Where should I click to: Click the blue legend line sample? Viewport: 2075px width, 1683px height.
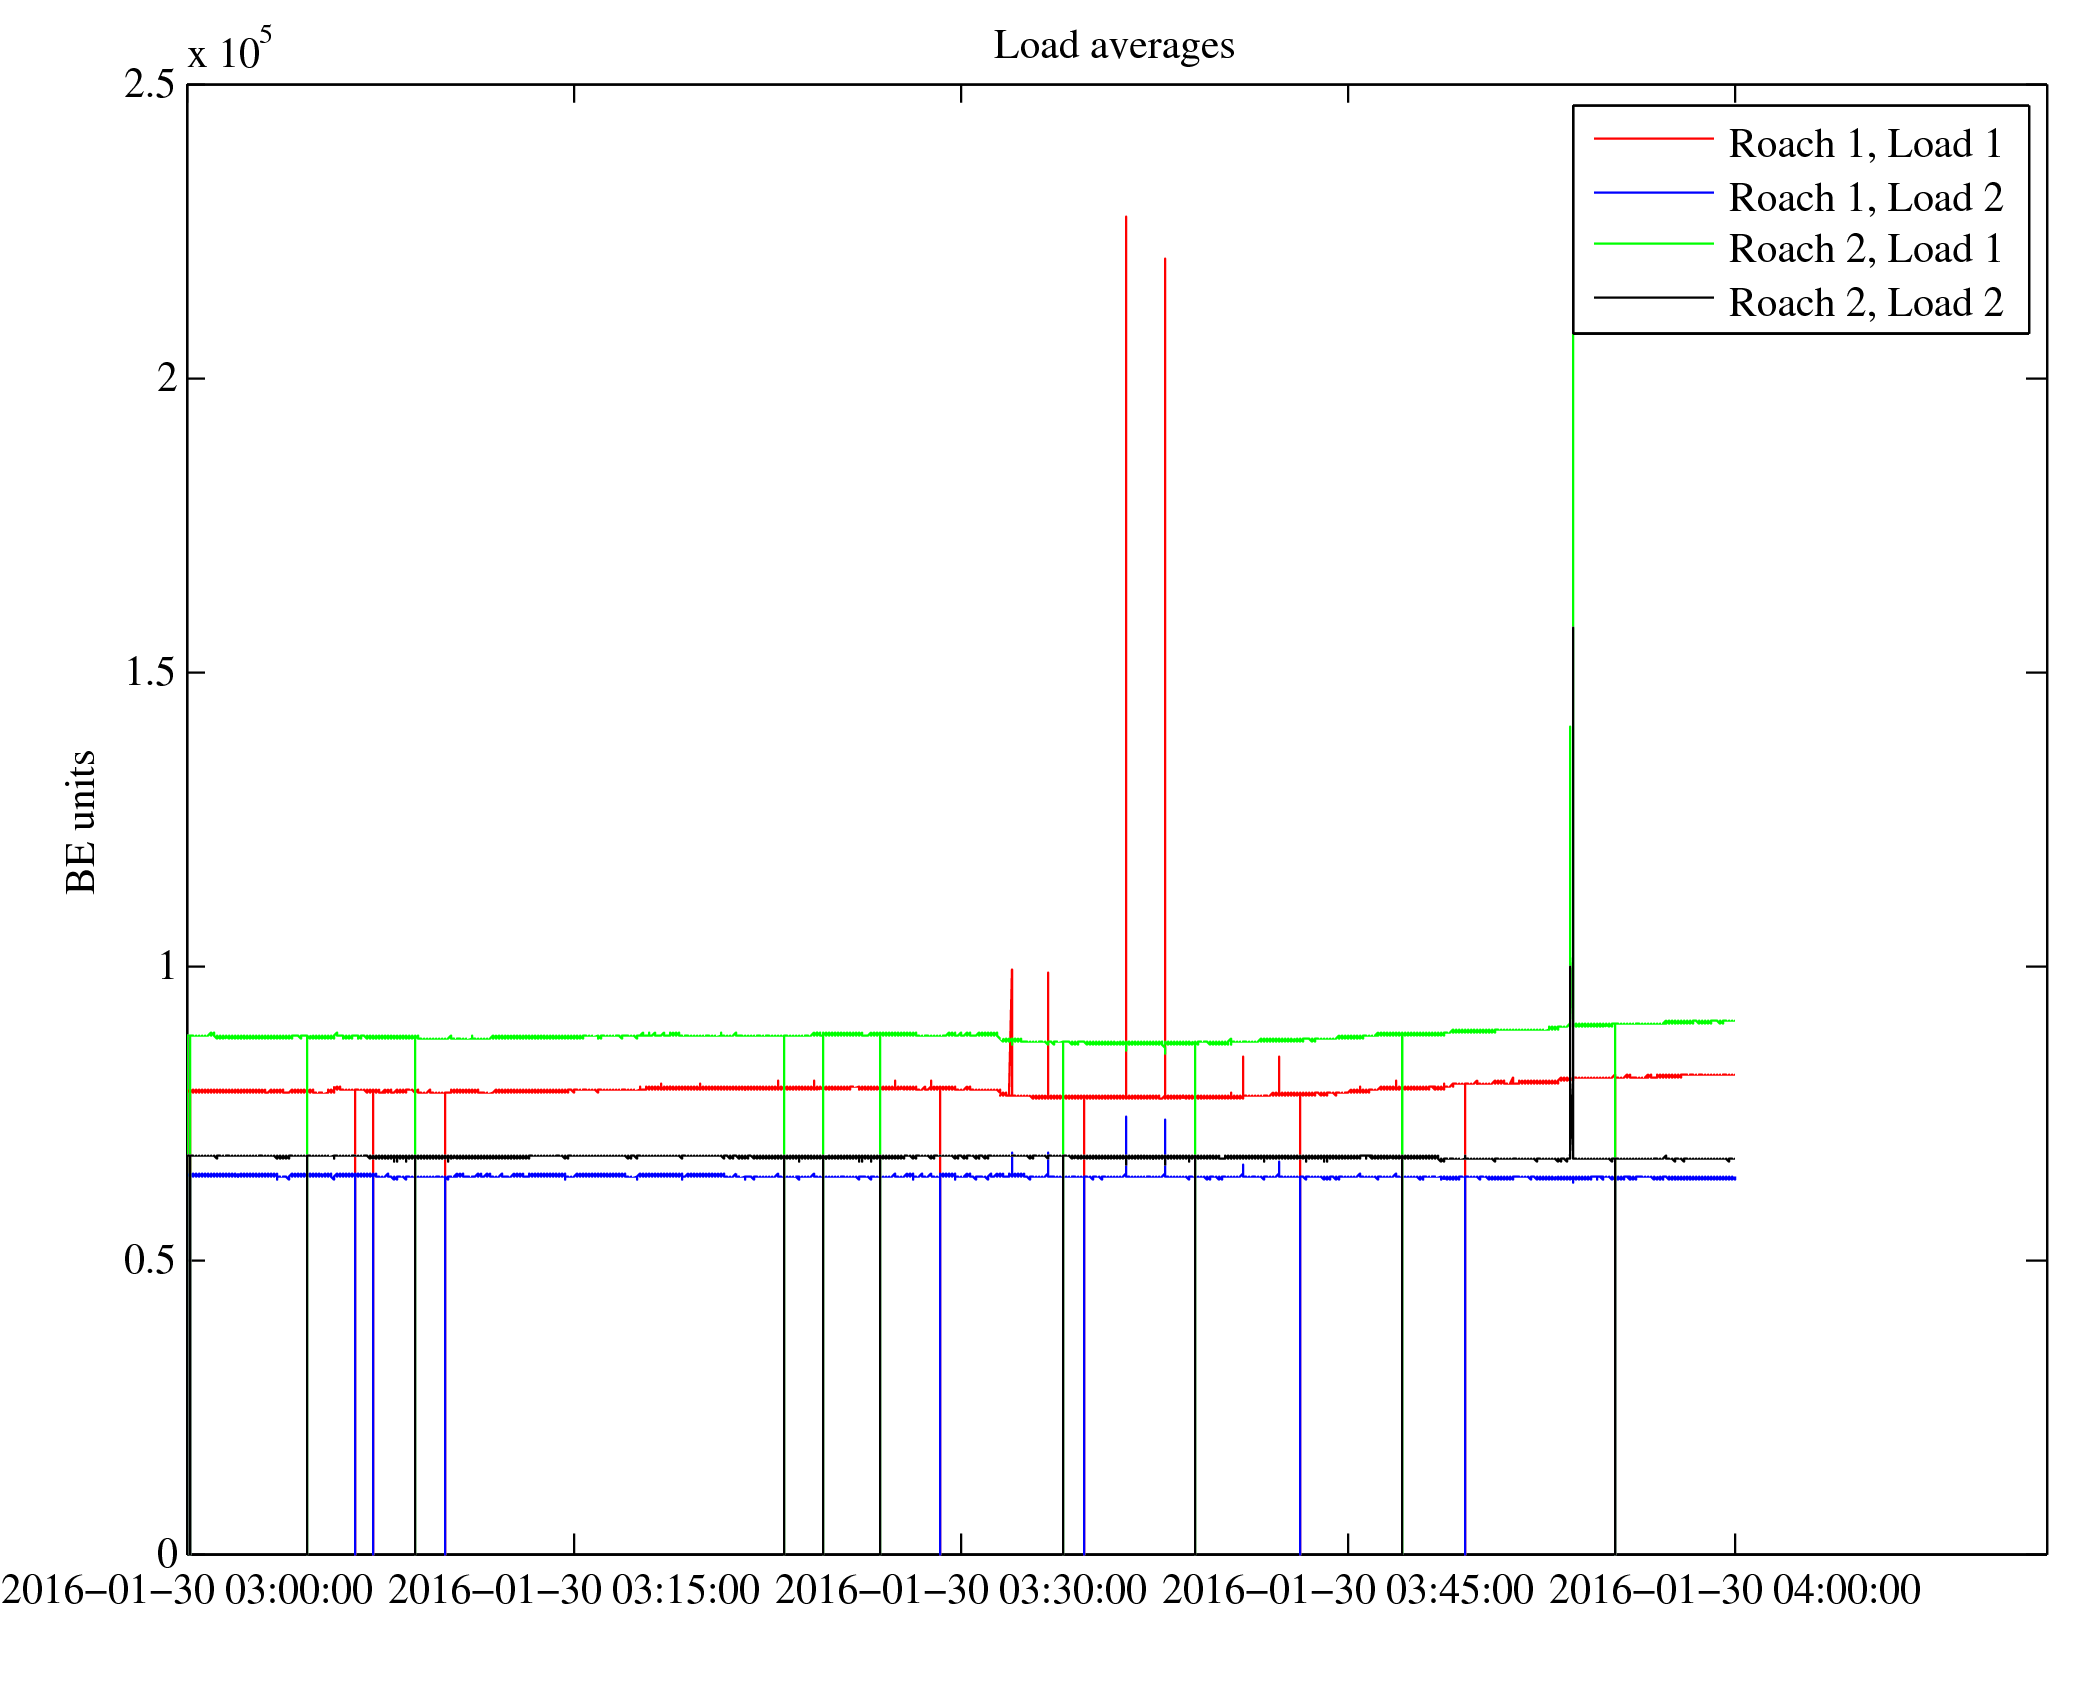click(1653, 192)
